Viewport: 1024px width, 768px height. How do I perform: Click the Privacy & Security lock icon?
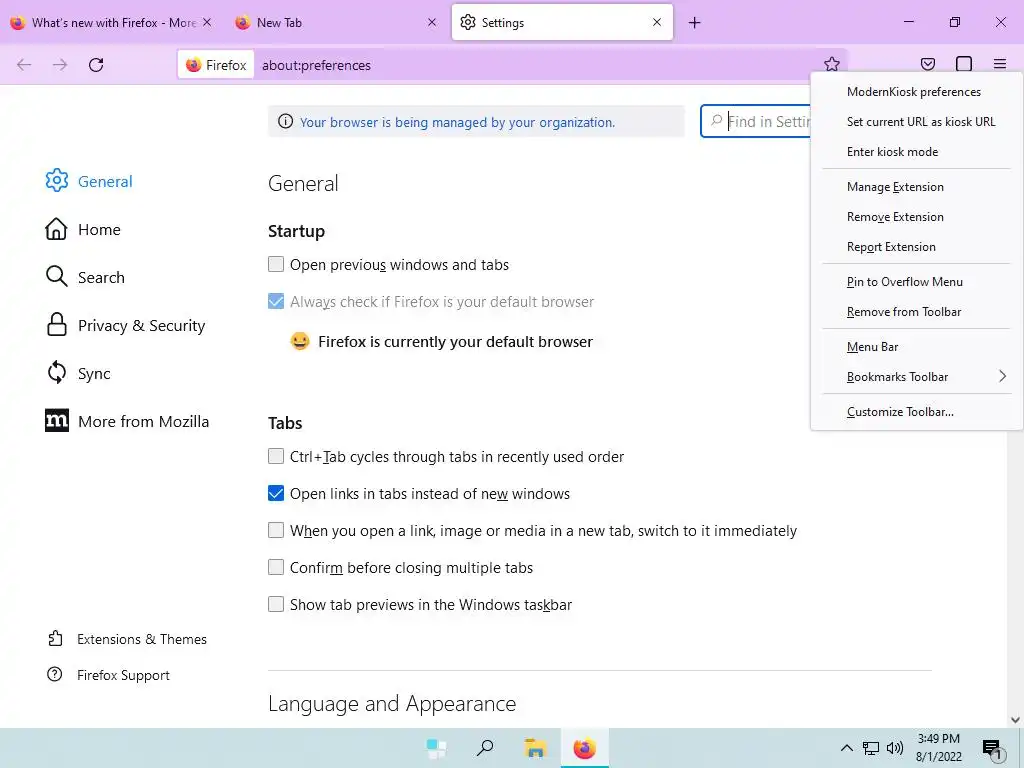pyautogui.click(x=57, y=325)
